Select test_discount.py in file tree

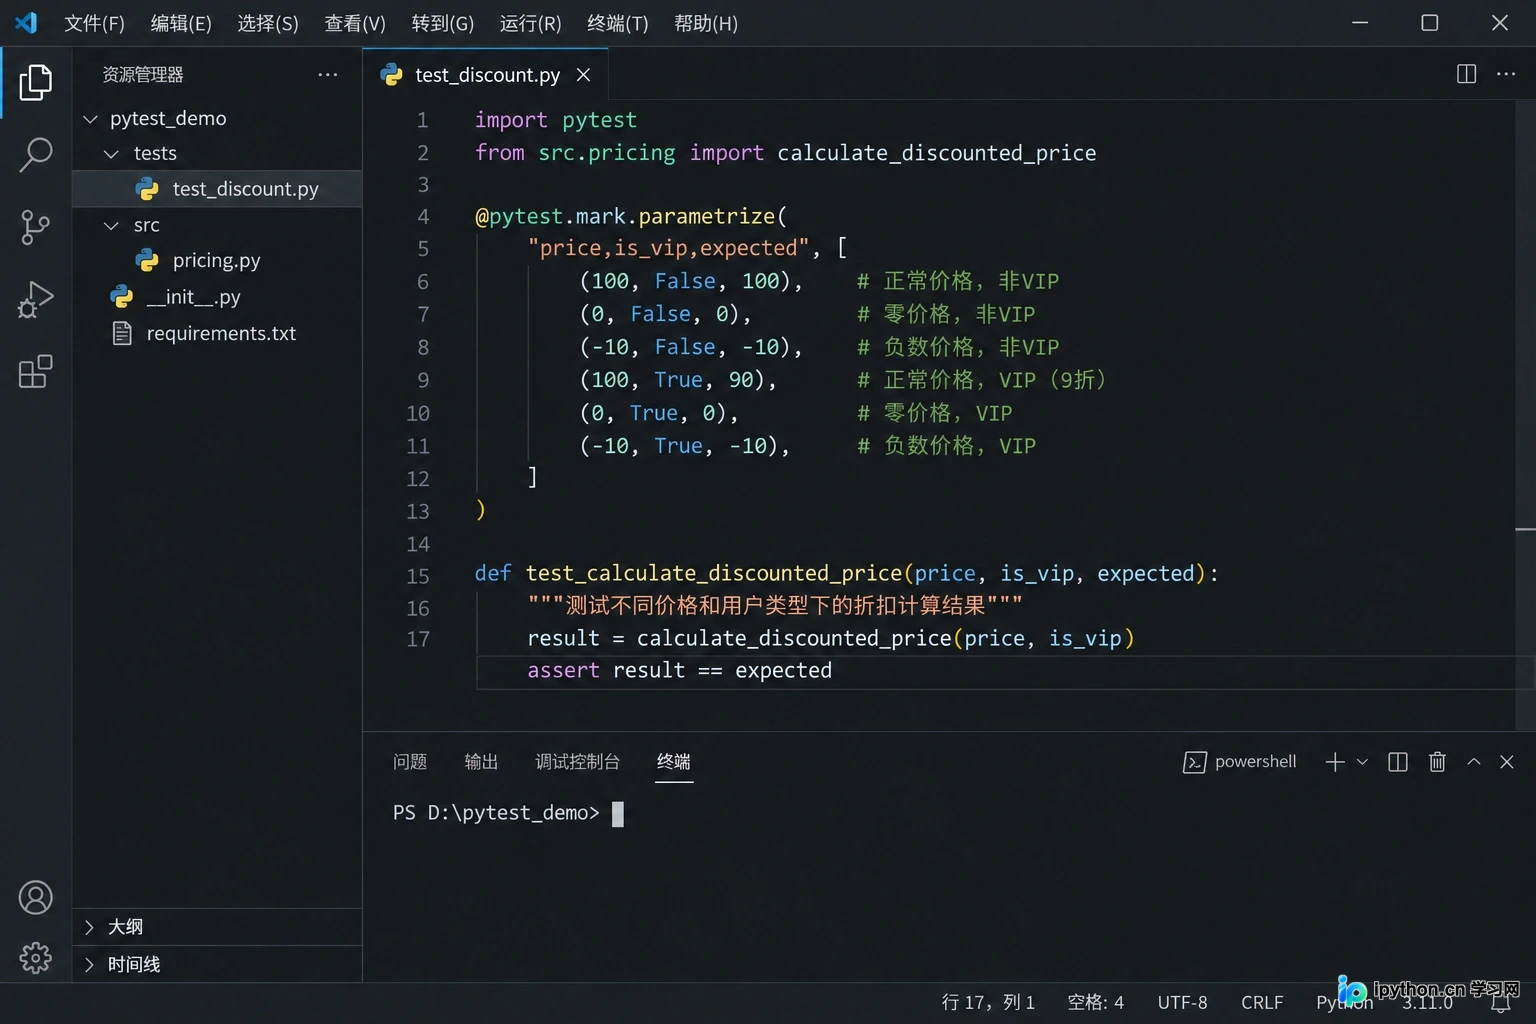217,189
